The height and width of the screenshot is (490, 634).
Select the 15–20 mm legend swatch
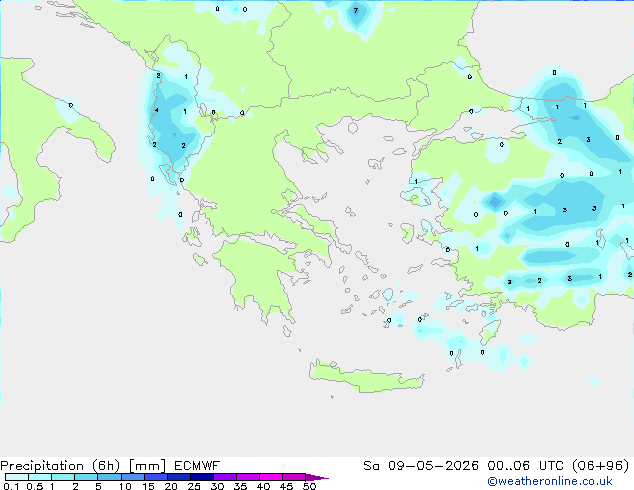155,477
